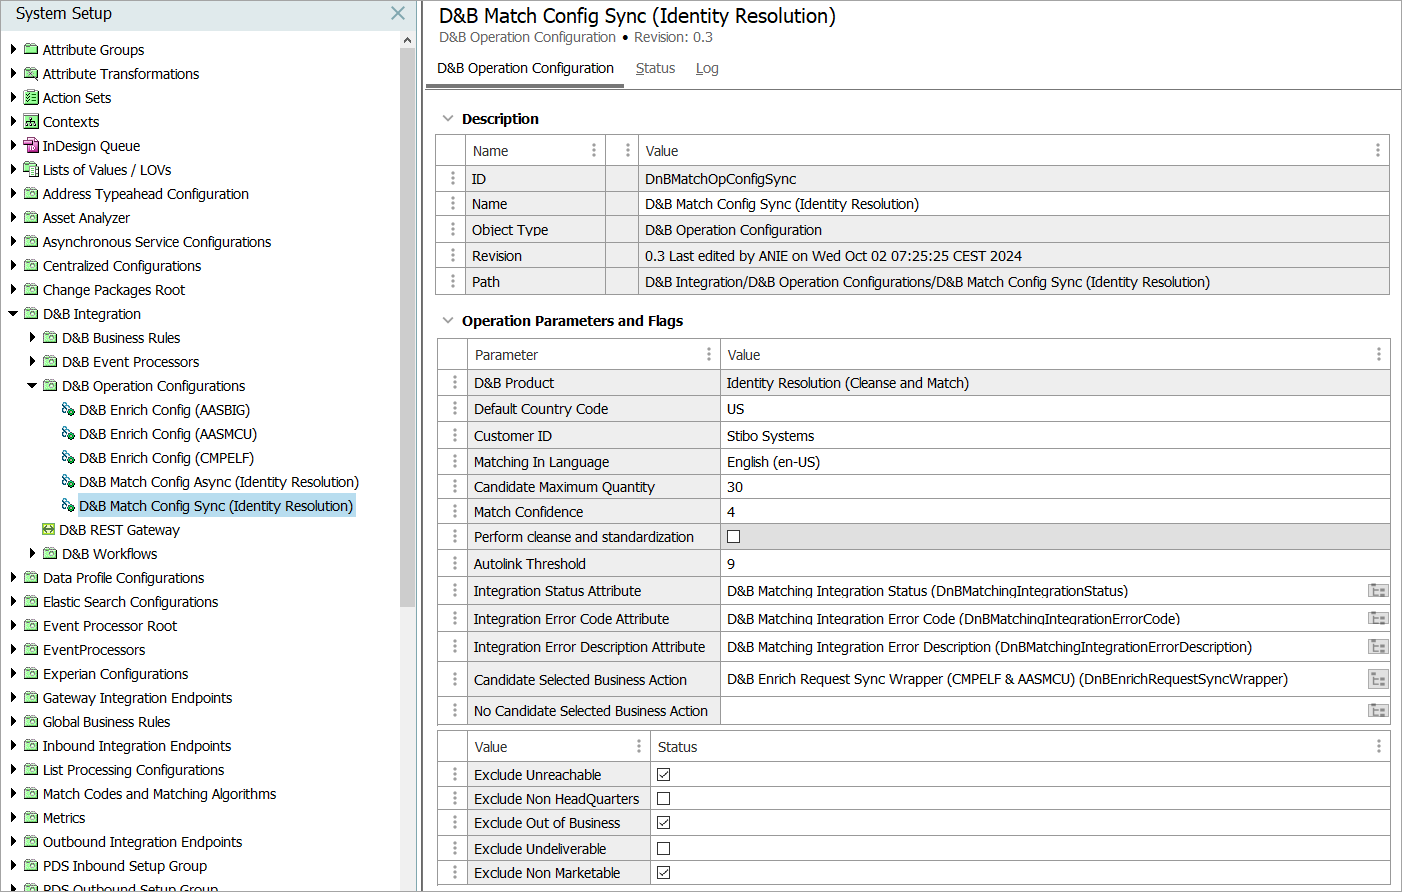Image resolution: width=1402 pixels, height=892 pixels.
Task: Click the D&B Enrich Config (AASBIG) icon
Action: [x=68, y=410]
